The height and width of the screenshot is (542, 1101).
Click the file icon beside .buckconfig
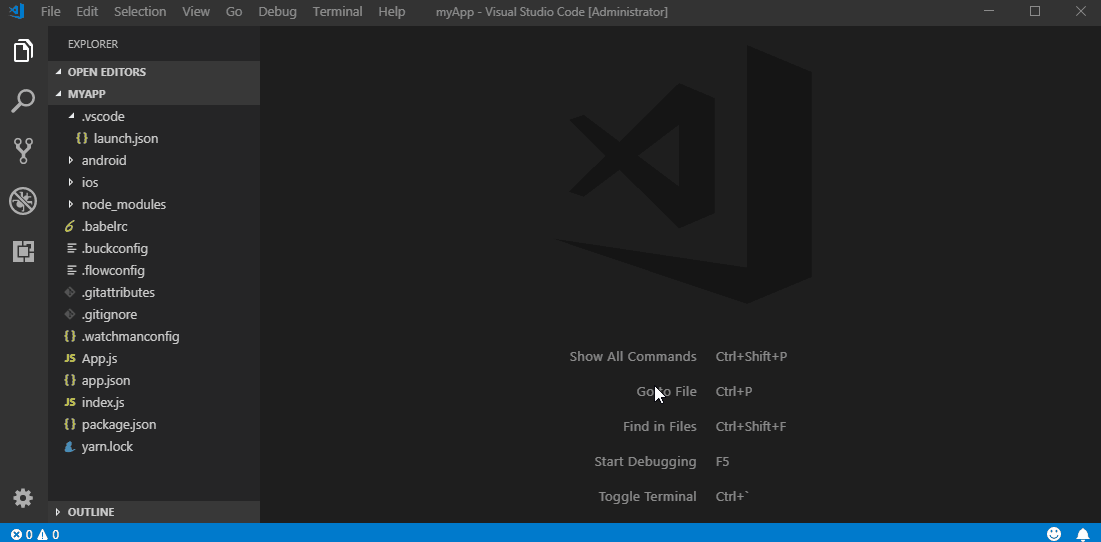(70, 249)
